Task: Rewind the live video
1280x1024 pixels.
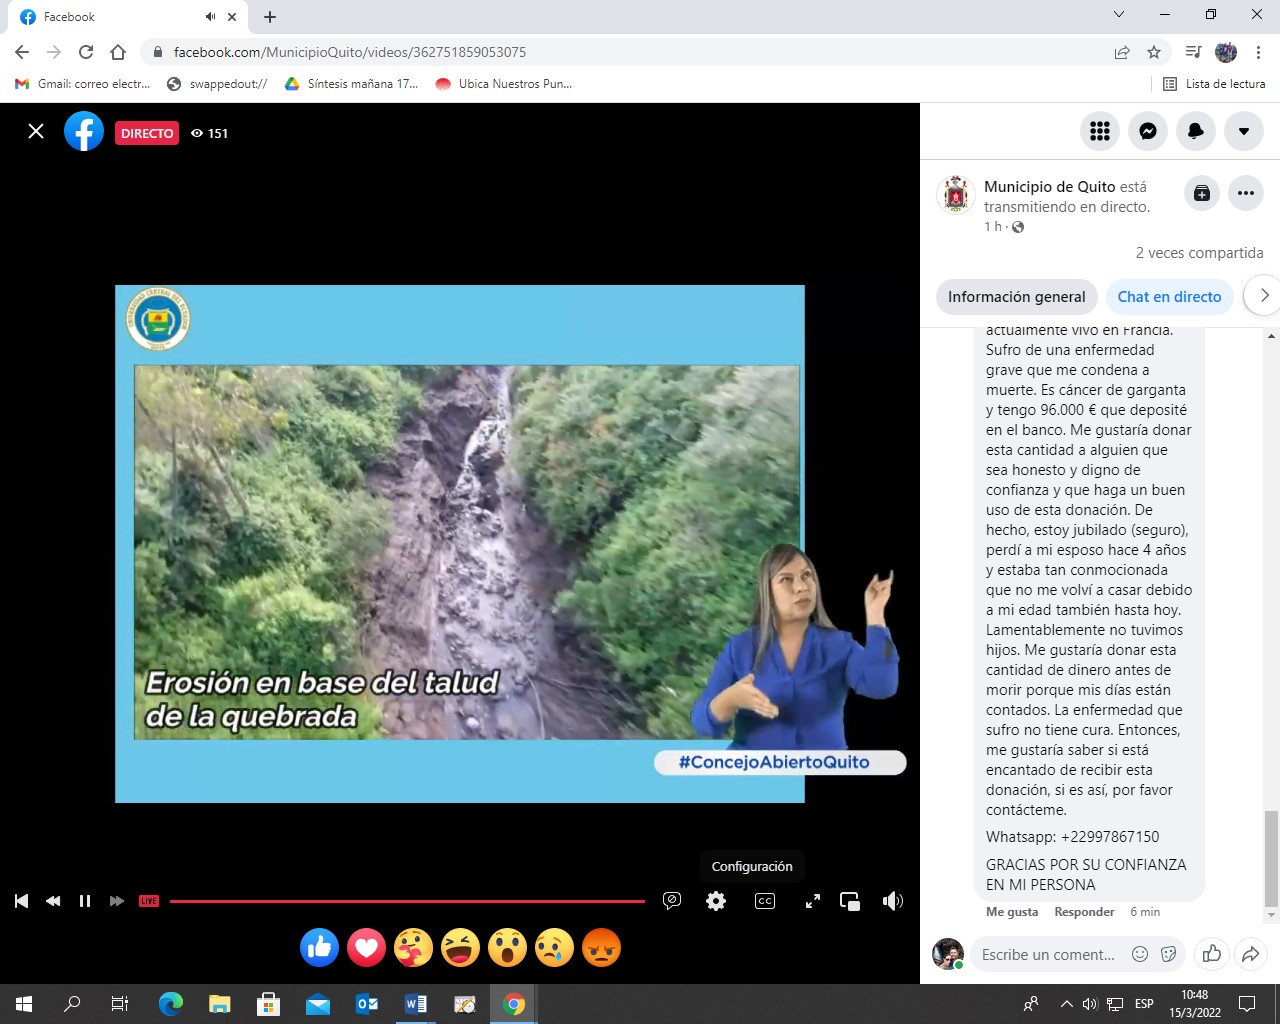Action: (53, 901)
